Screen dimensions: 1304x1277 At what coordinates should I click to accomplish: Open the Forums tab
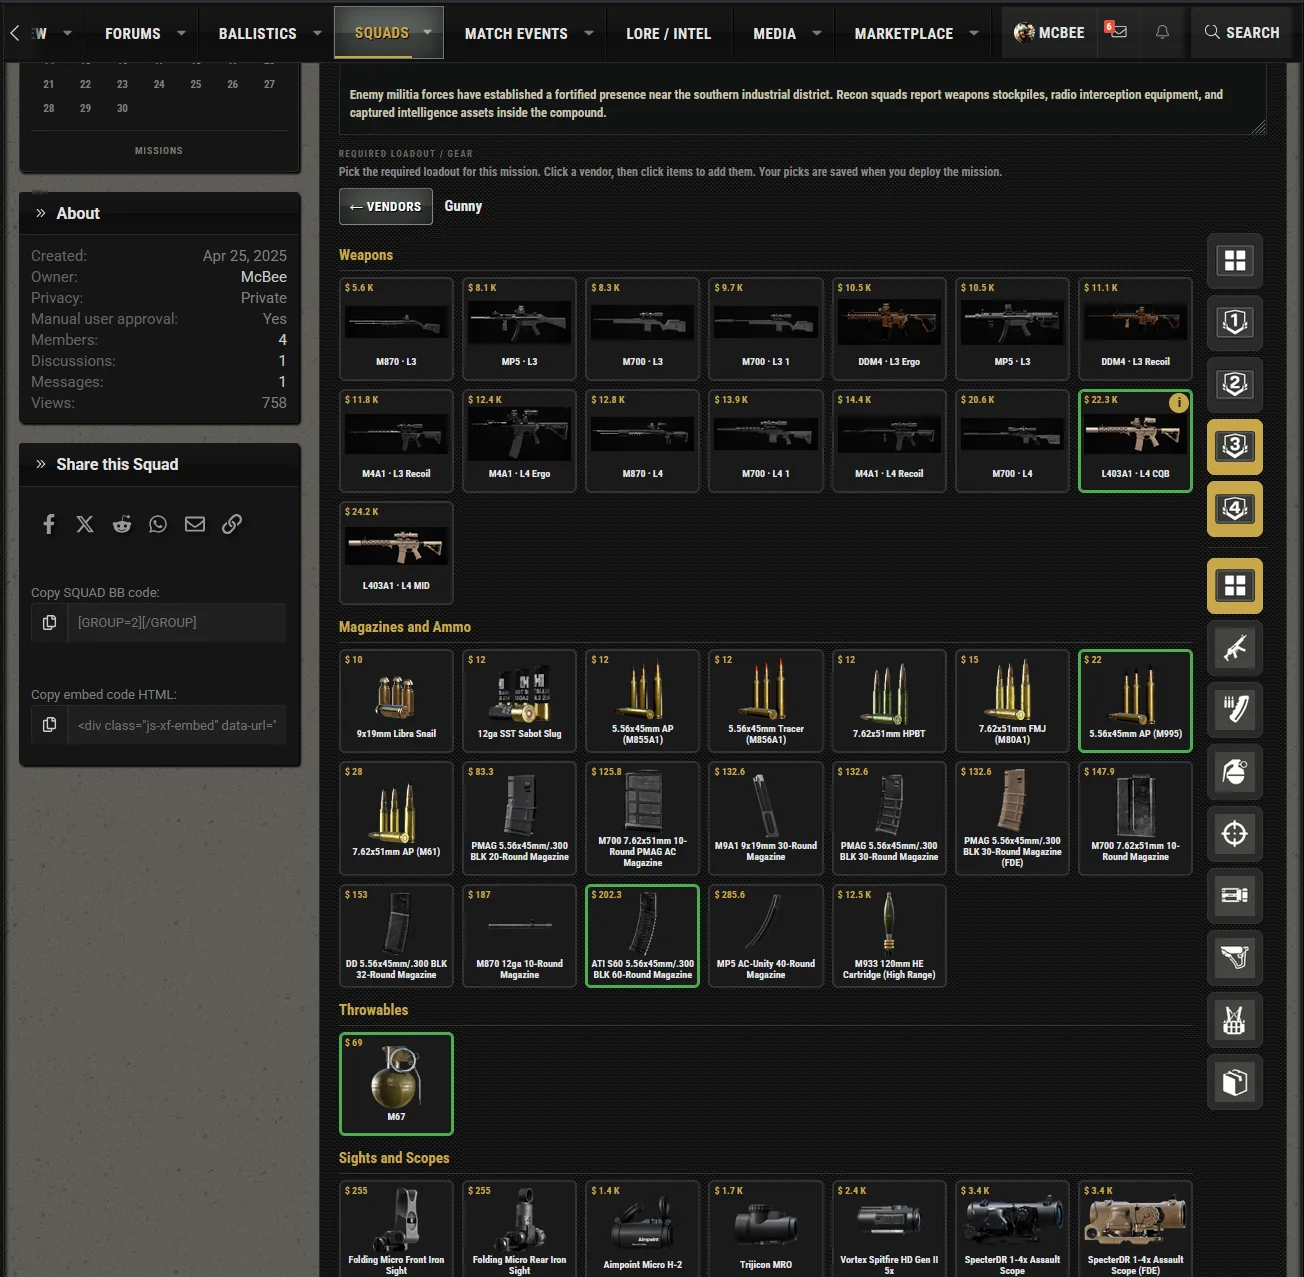click(x=133, y=33)
